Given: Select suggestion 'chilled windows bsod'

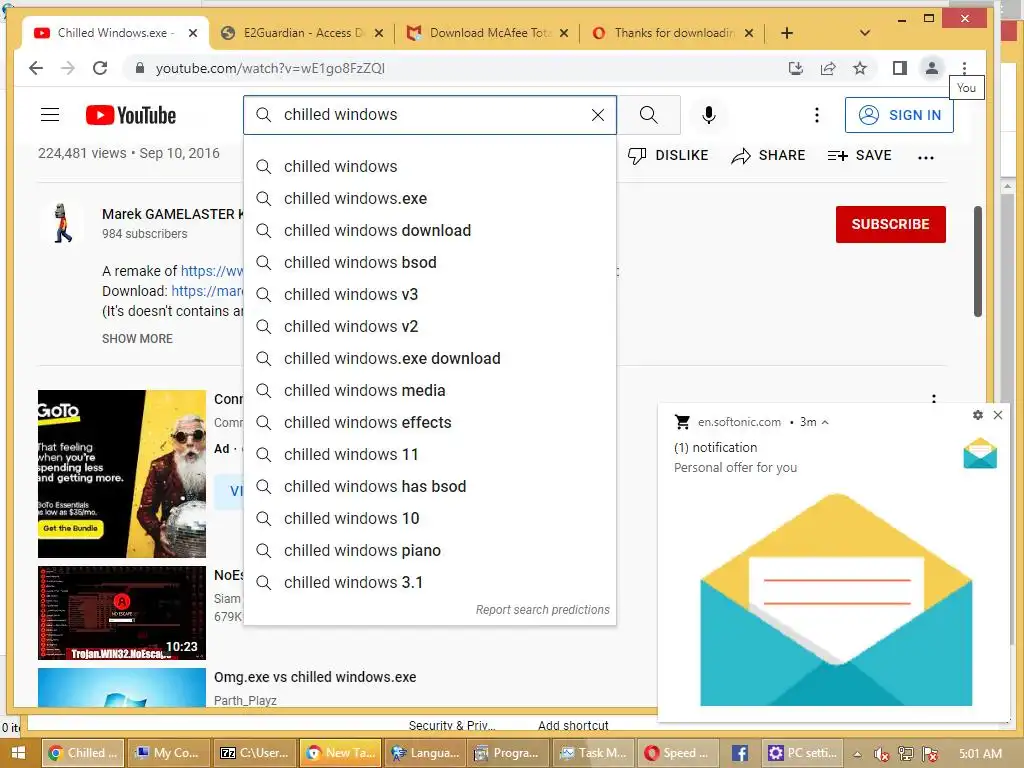Looking at the screenshot, I should pyautogui.click(x=430, y=263).
